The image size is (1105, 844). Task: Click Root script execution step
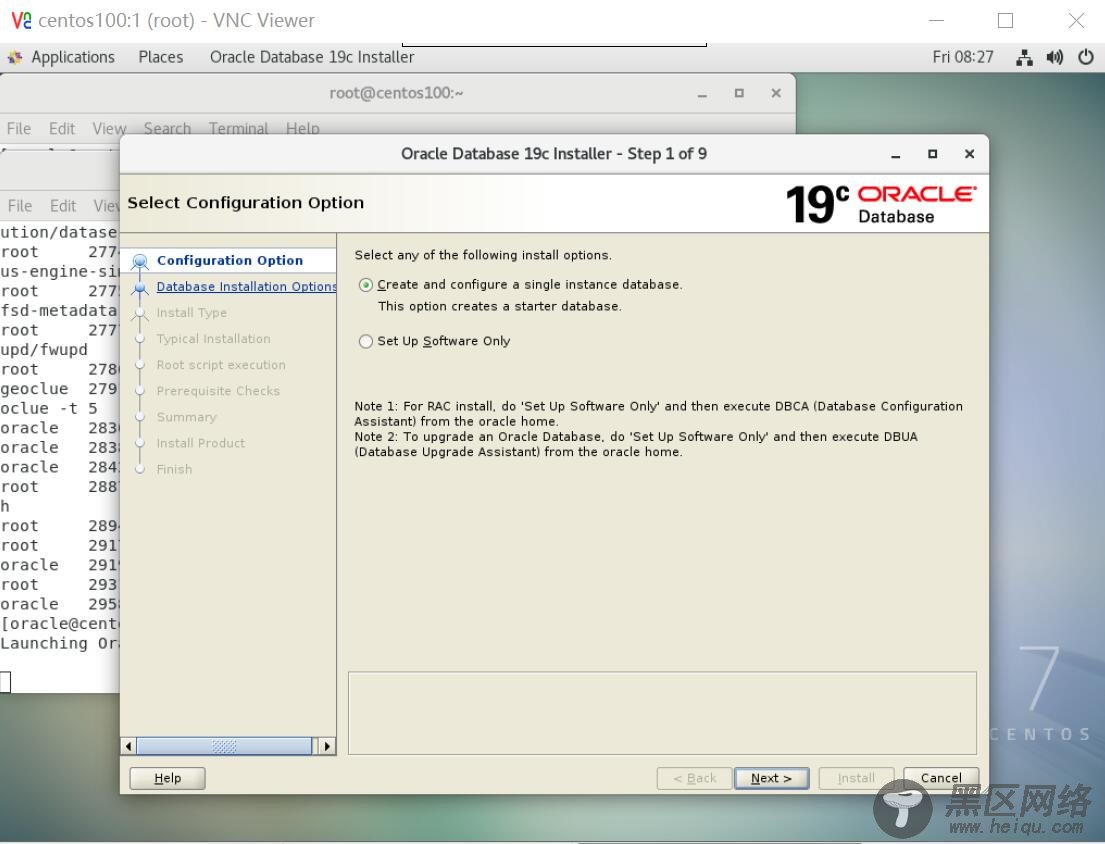(221, 365)
